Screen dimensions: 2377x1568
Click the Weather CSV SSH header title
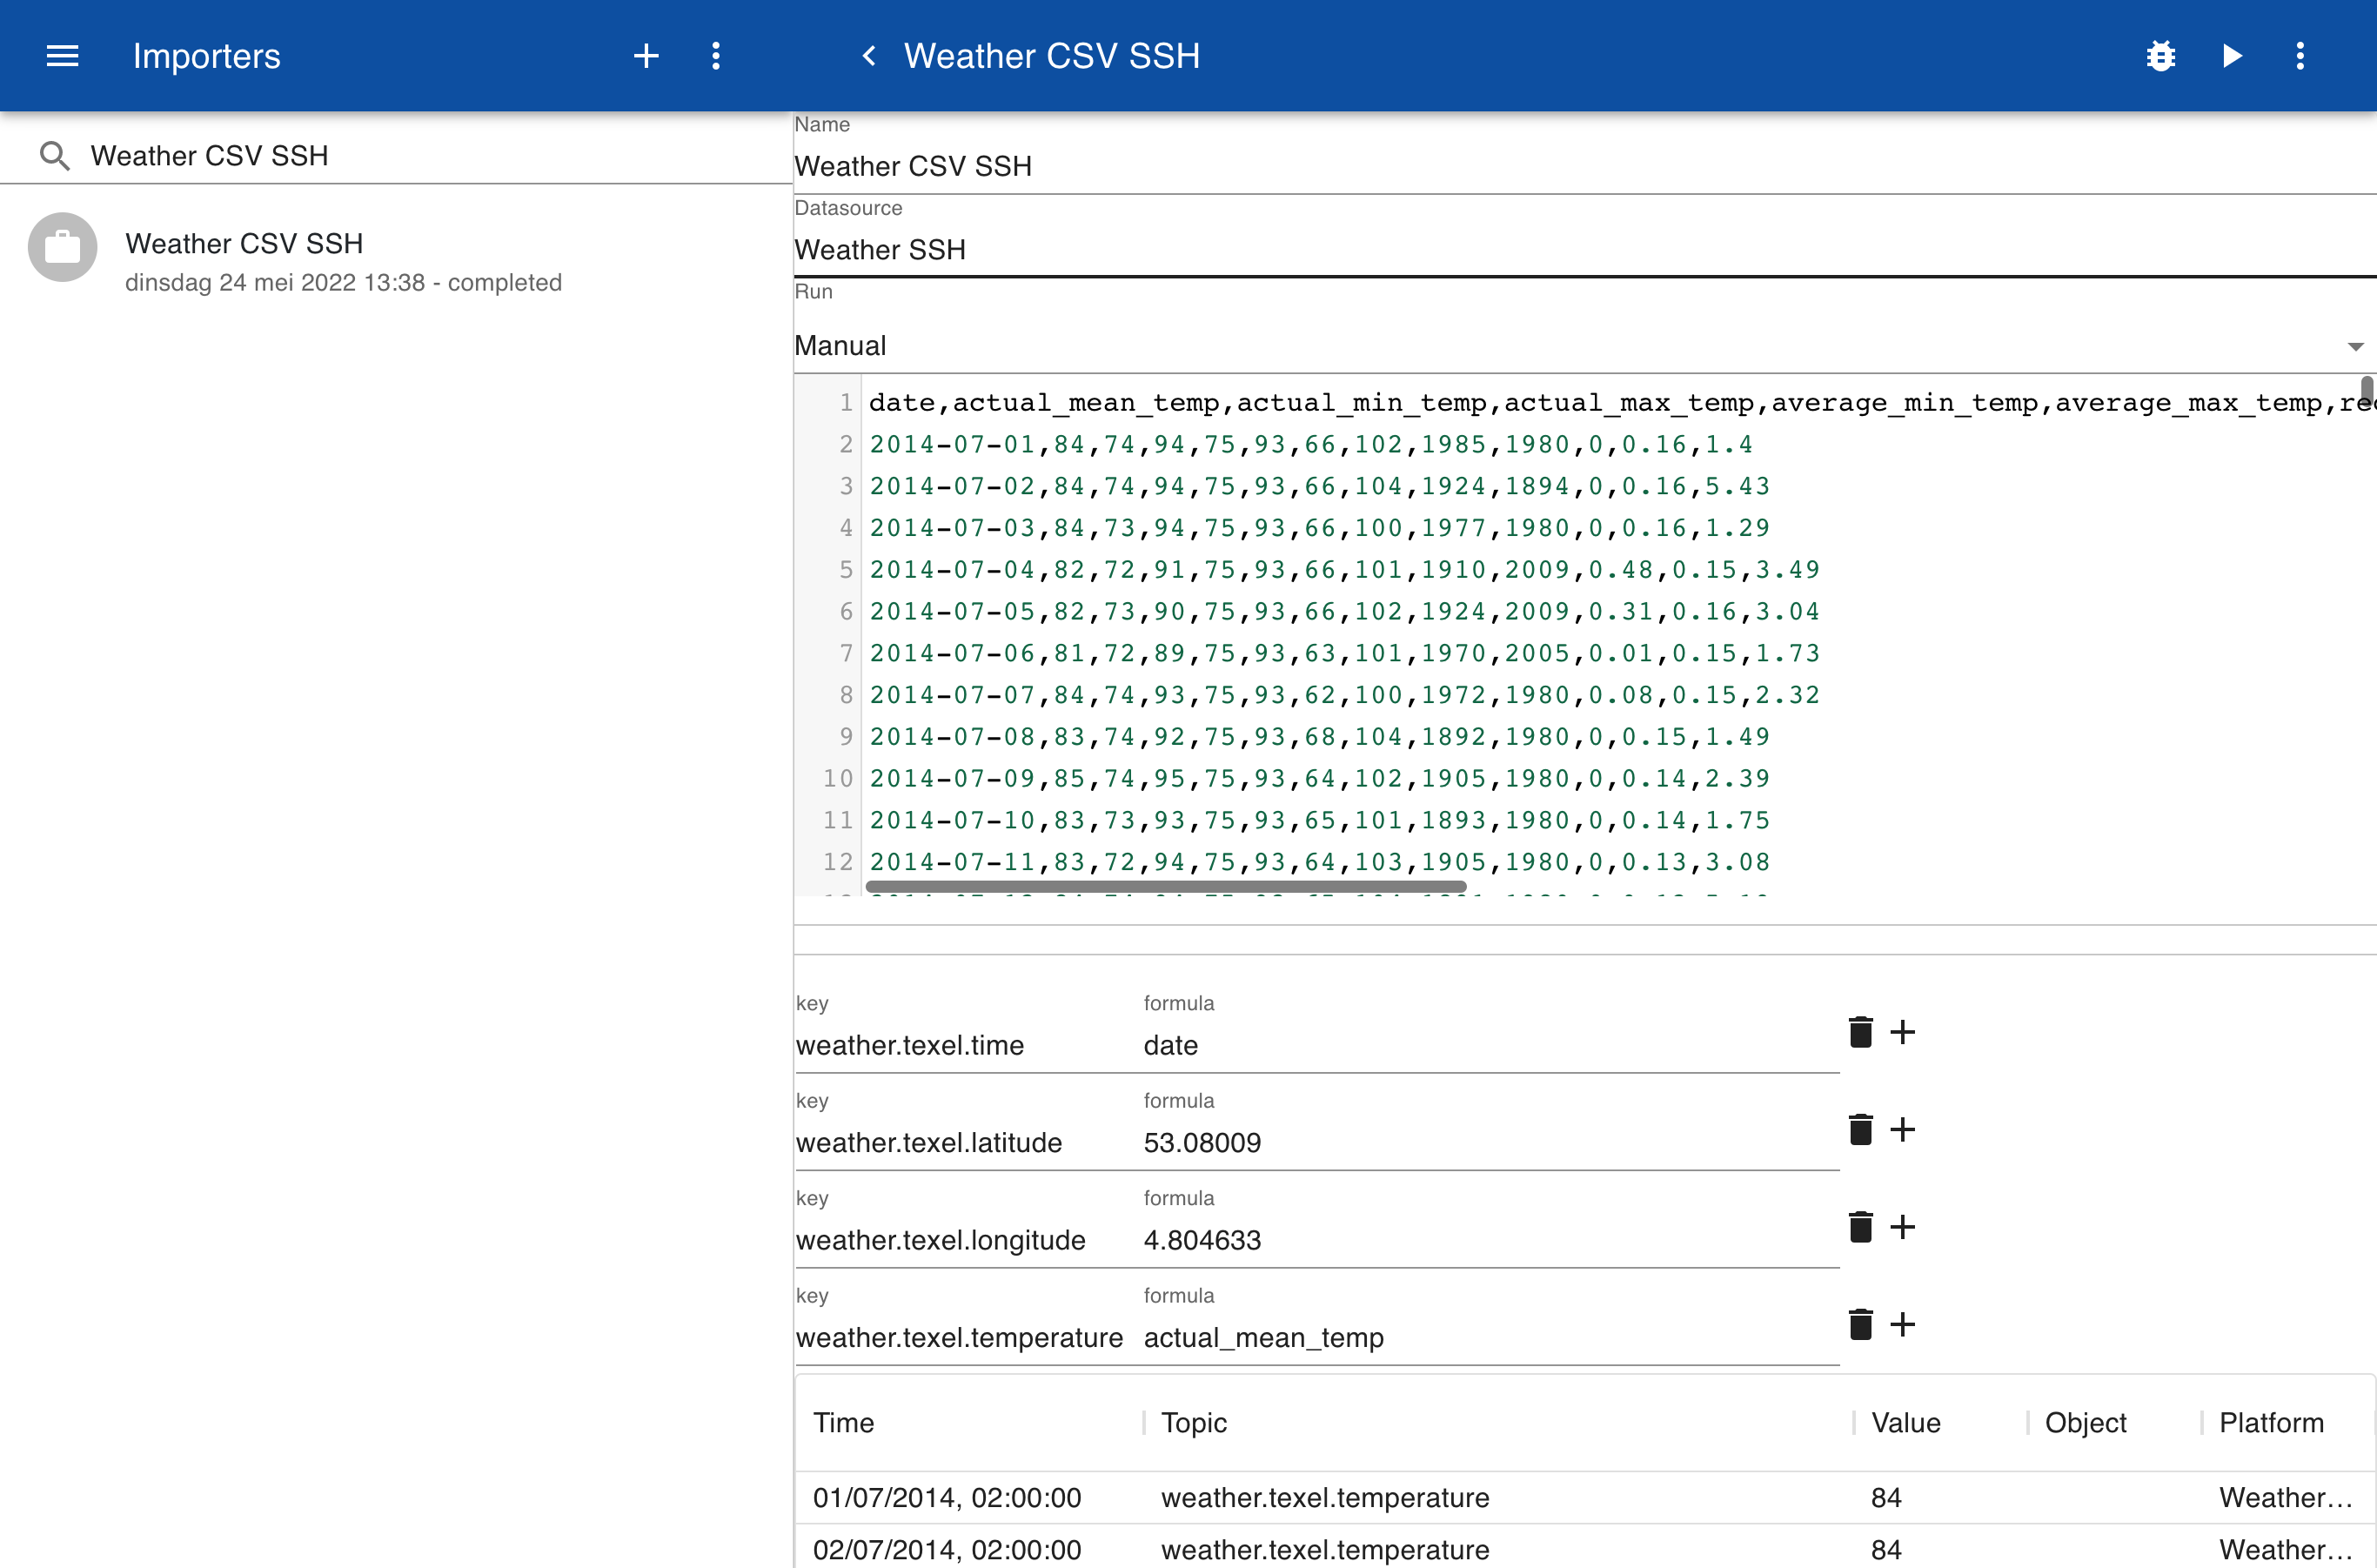[1052, 56]
